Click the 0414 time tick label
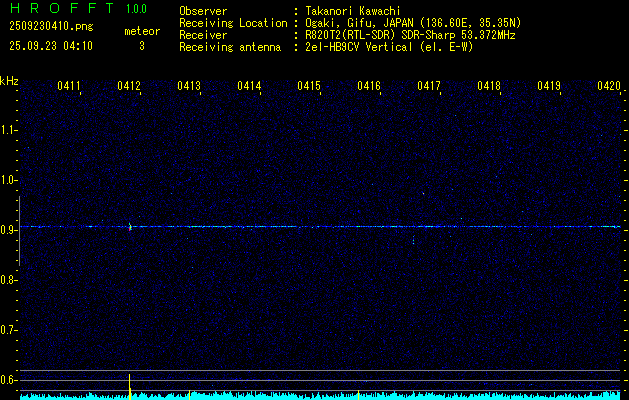Viewport: 629px width, 400px height. point(249,86)
